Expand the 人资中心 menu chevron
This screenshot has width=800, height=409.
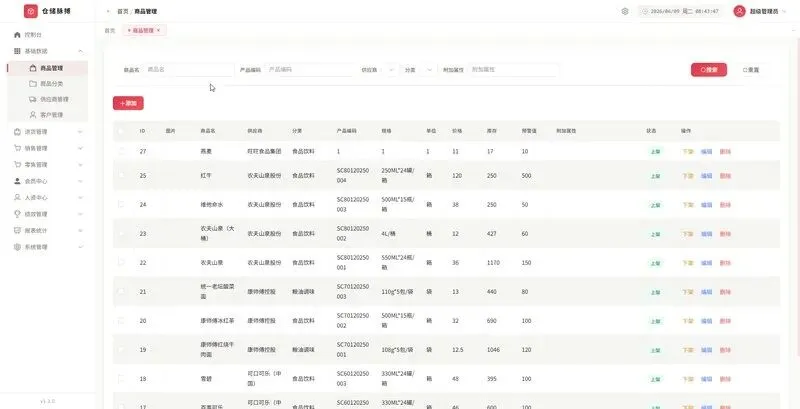coord(81,197)
